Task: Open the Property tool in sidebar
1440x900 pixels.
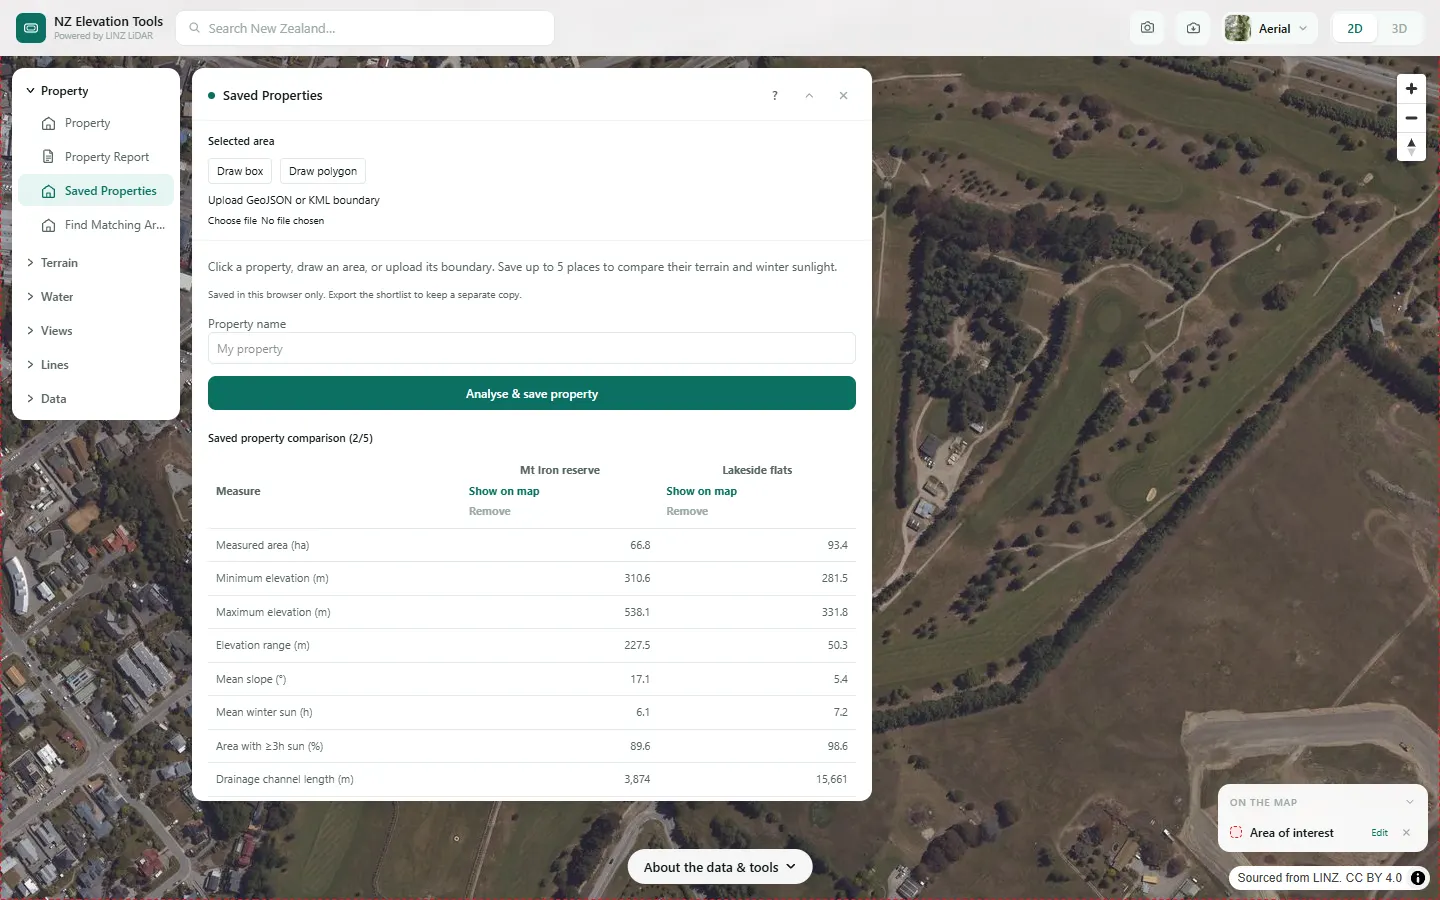Action: click(x=96, y=123)
